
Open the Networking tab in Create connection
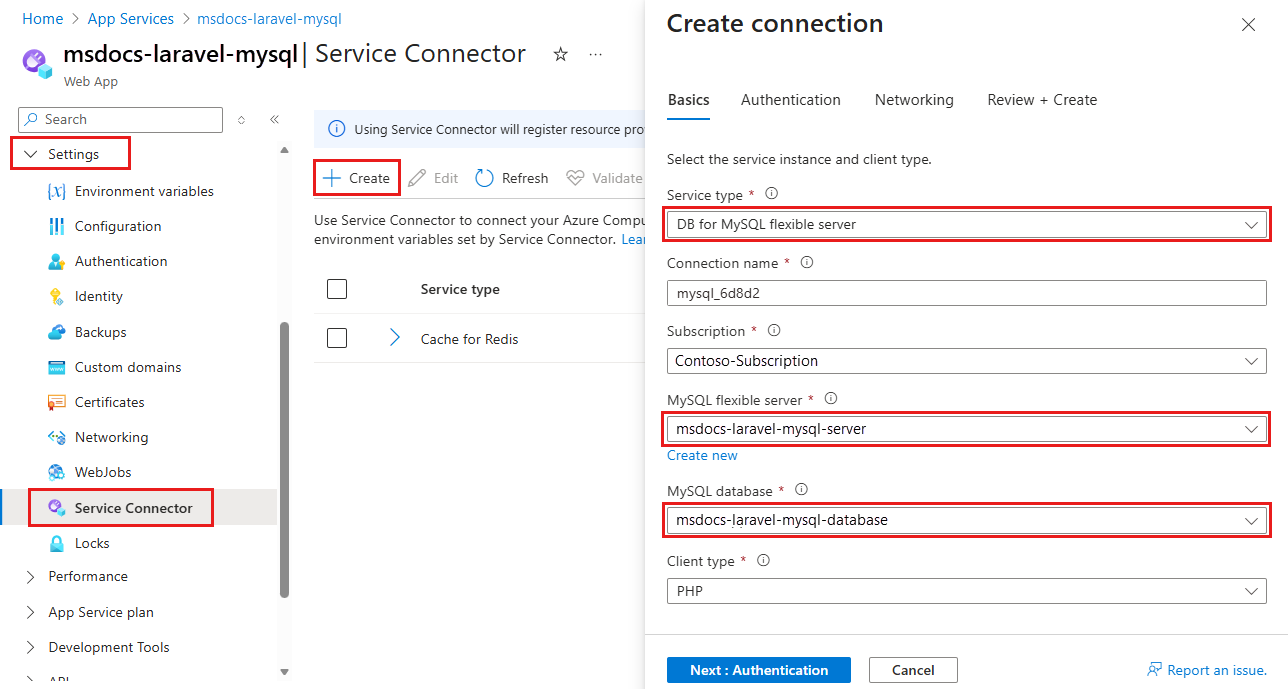pyautogui.click(x=913, y=100)
